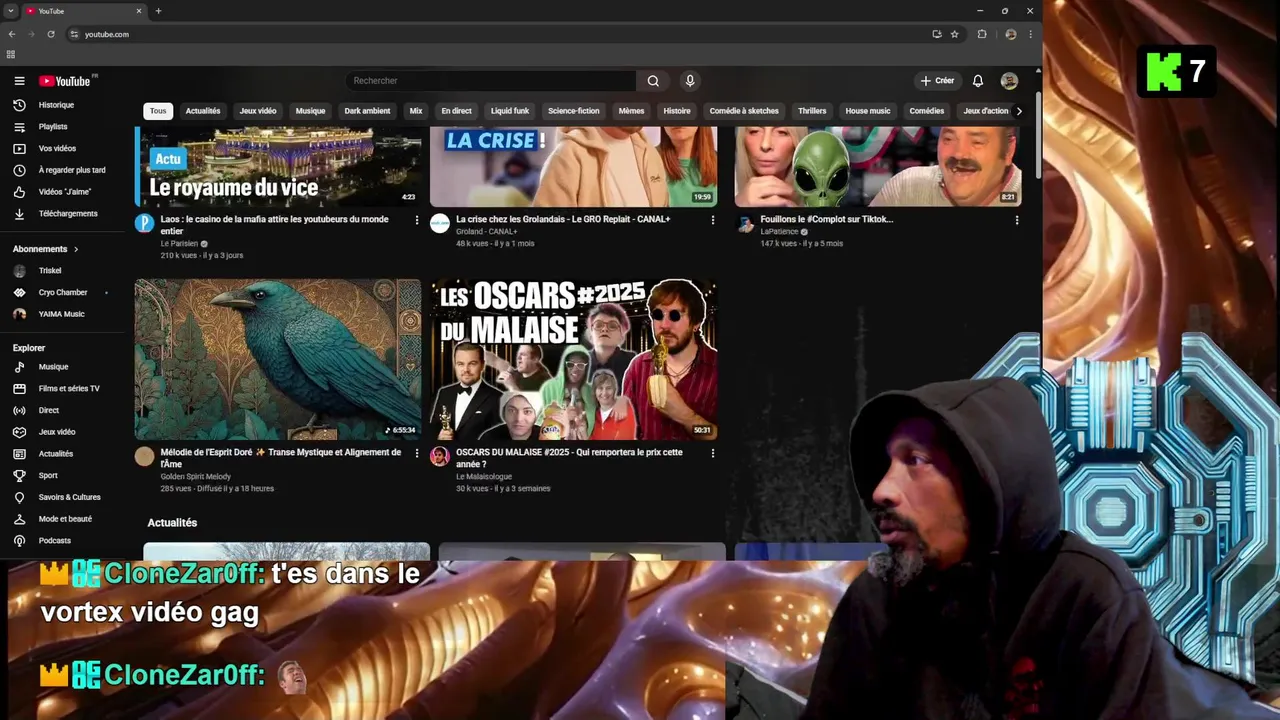Image resolution: width=1280 pixels, height=720 pixels.
Task: Open Cryo Chamber subscription channel
Action: click(62, 293)
